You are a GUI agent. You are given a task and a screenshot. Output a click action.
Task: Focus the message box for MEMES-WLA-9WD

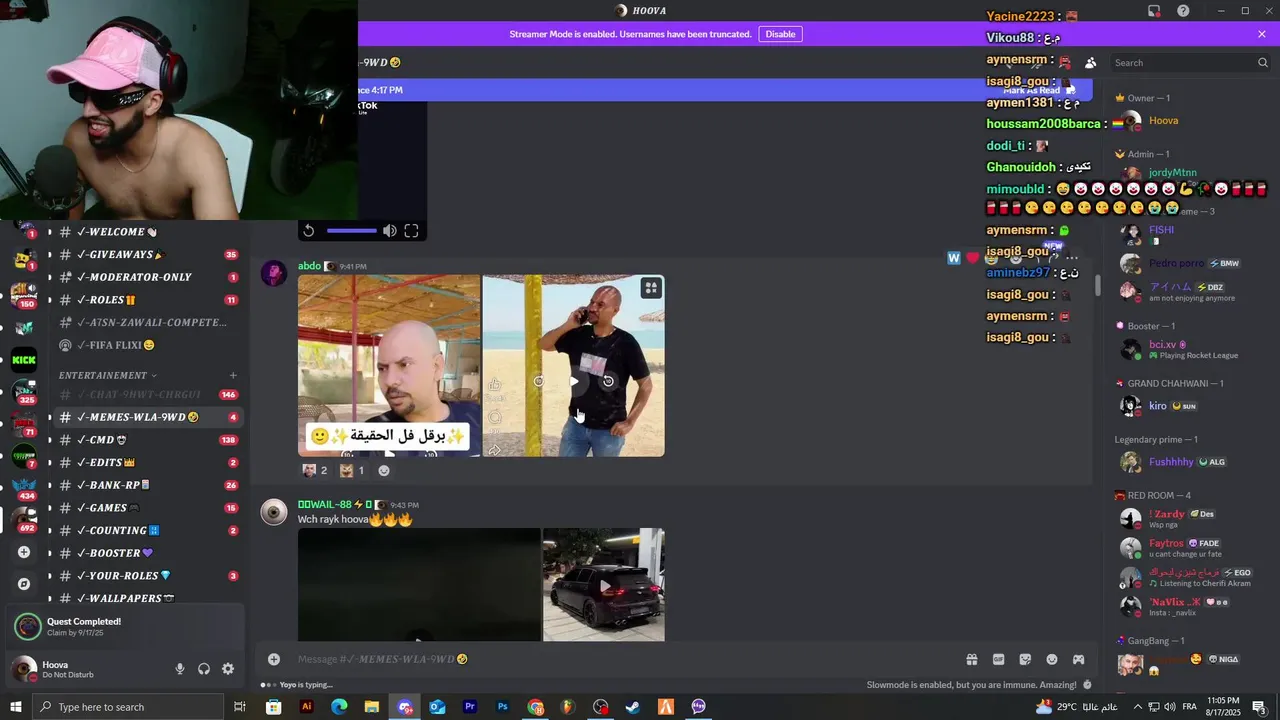pyautogui.click(x=620, y=659)
